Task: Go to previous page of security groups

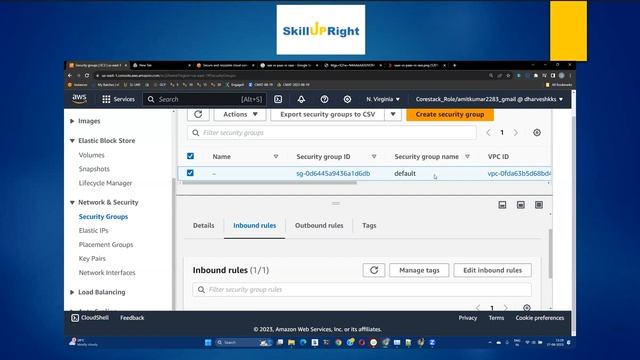Action: click(488, 133)
